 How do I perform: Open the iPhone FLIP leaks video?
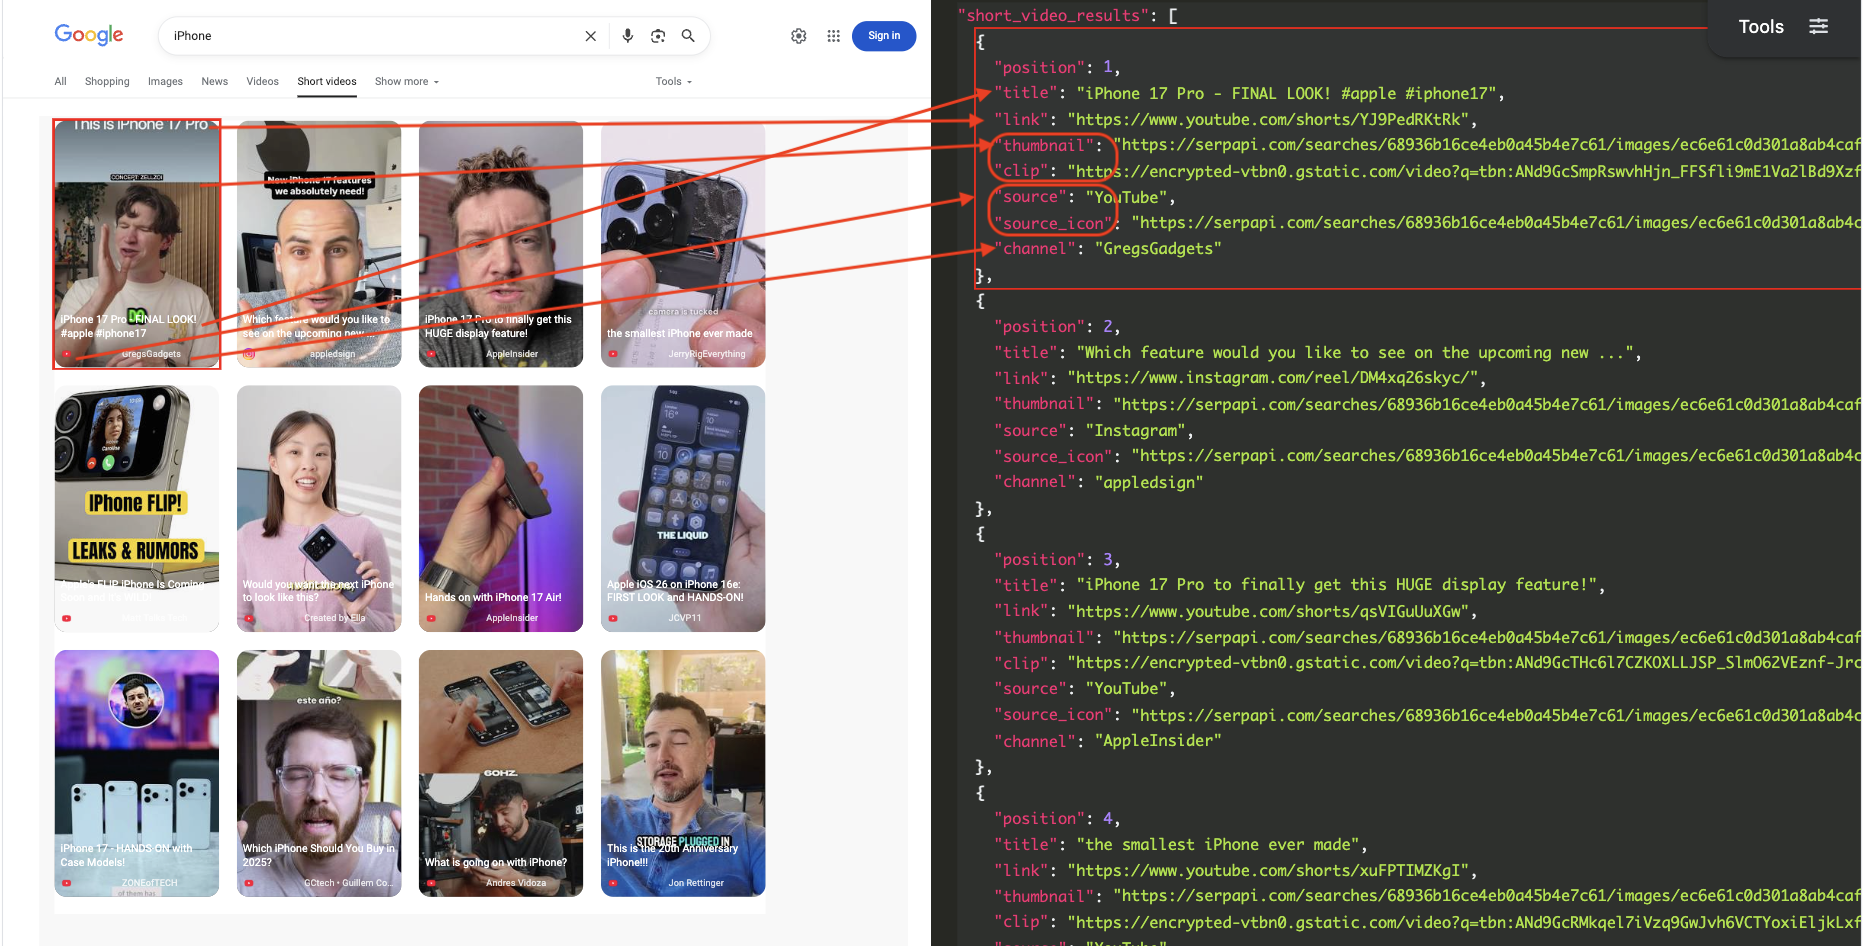[137, 509]
